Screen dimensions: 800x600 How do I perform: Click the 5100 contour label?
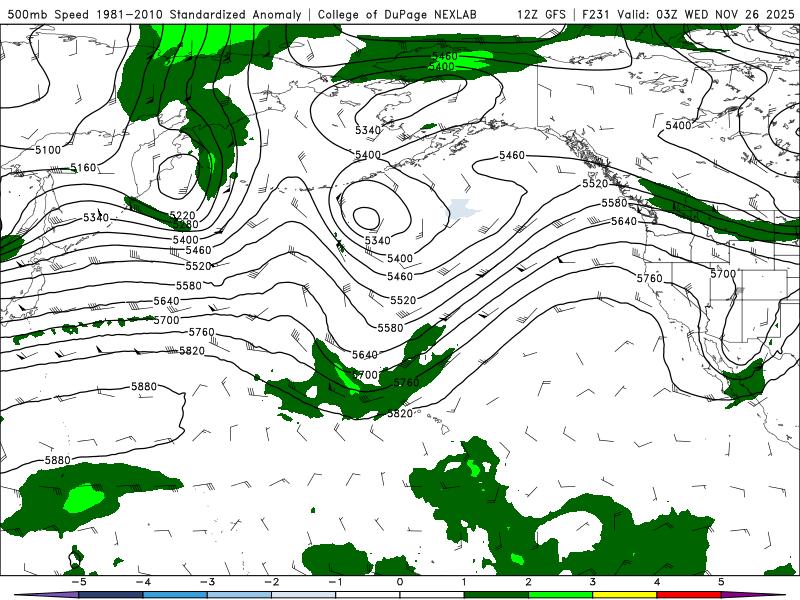click(48, 150)
